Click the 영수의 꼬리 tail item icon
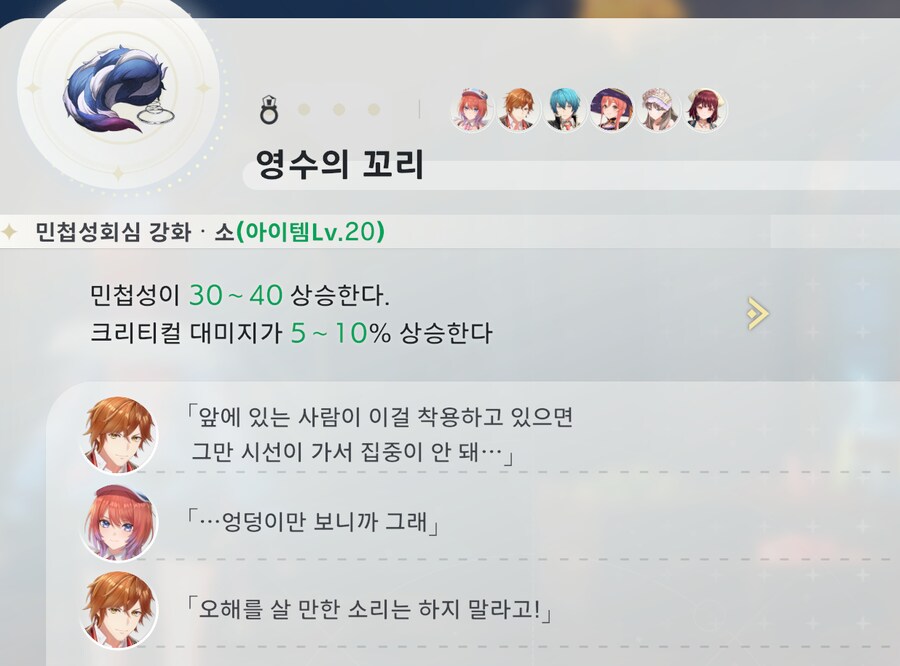900x666 pixels. click(118, 89)
